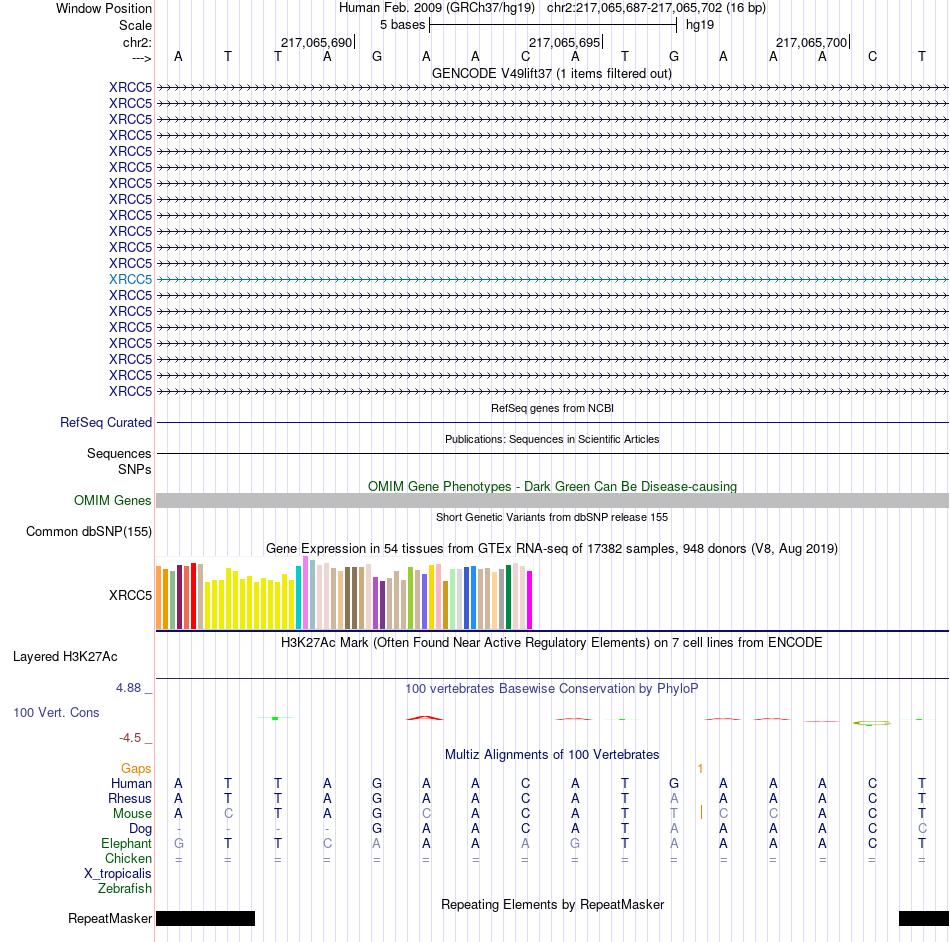Click the GENCODE V49lift37 track title
This screenshot has width=950, height=942.
[552, 73]
